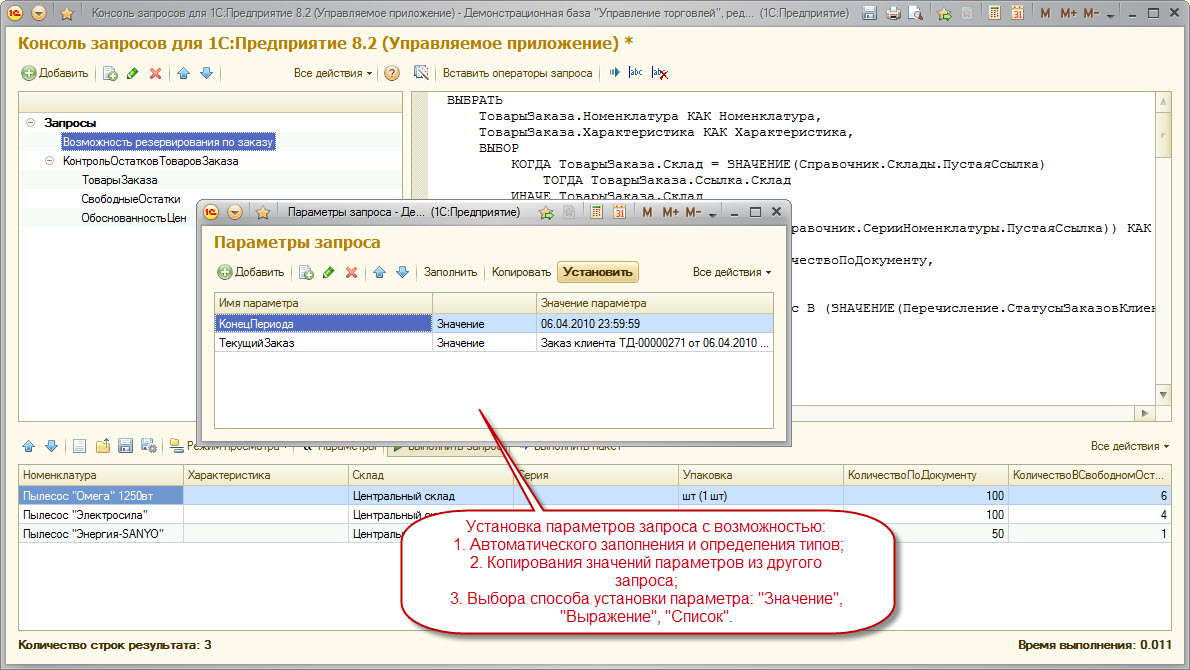Collapse the Запросы tree node

31,122
